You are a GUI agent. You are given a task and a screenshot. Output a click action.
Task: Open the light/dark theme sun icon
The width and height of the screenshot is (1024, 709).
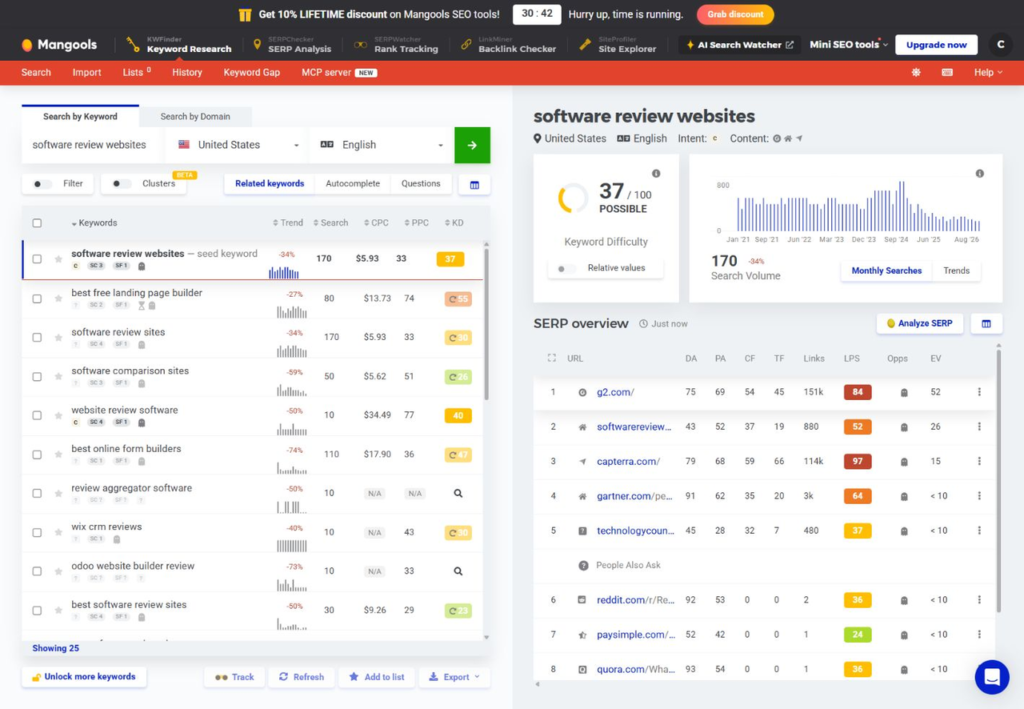click(916, 72)
